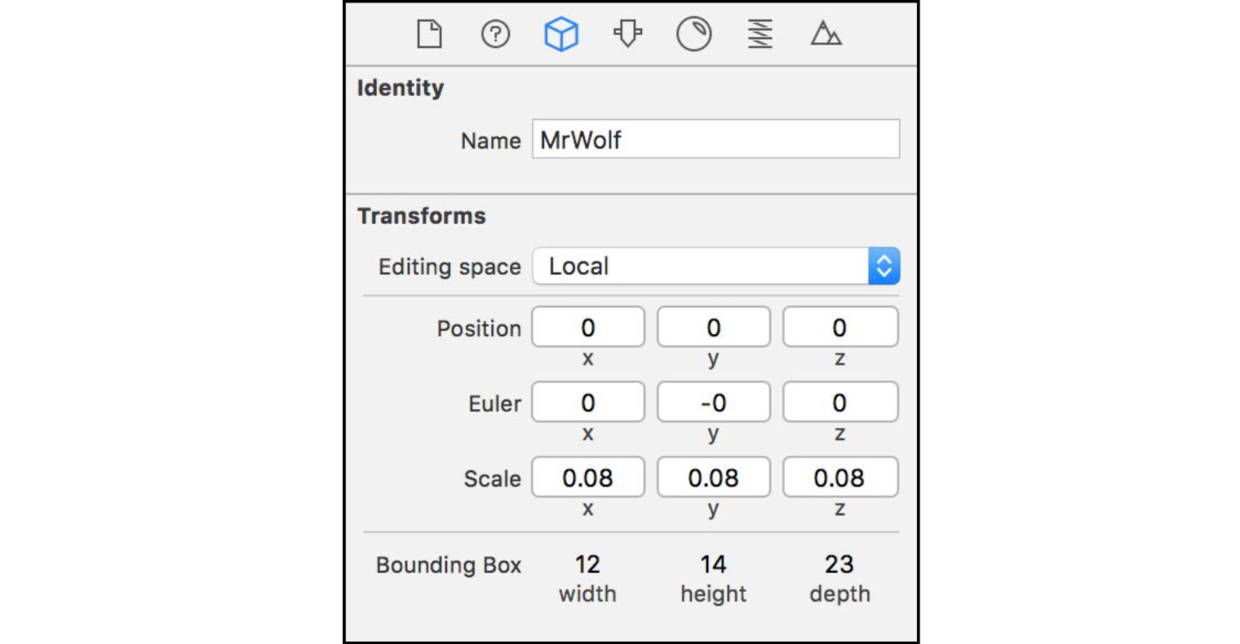The image size is (1240, 644).
Task: Click the bounding box depth value 23
Action: [839, 565]
